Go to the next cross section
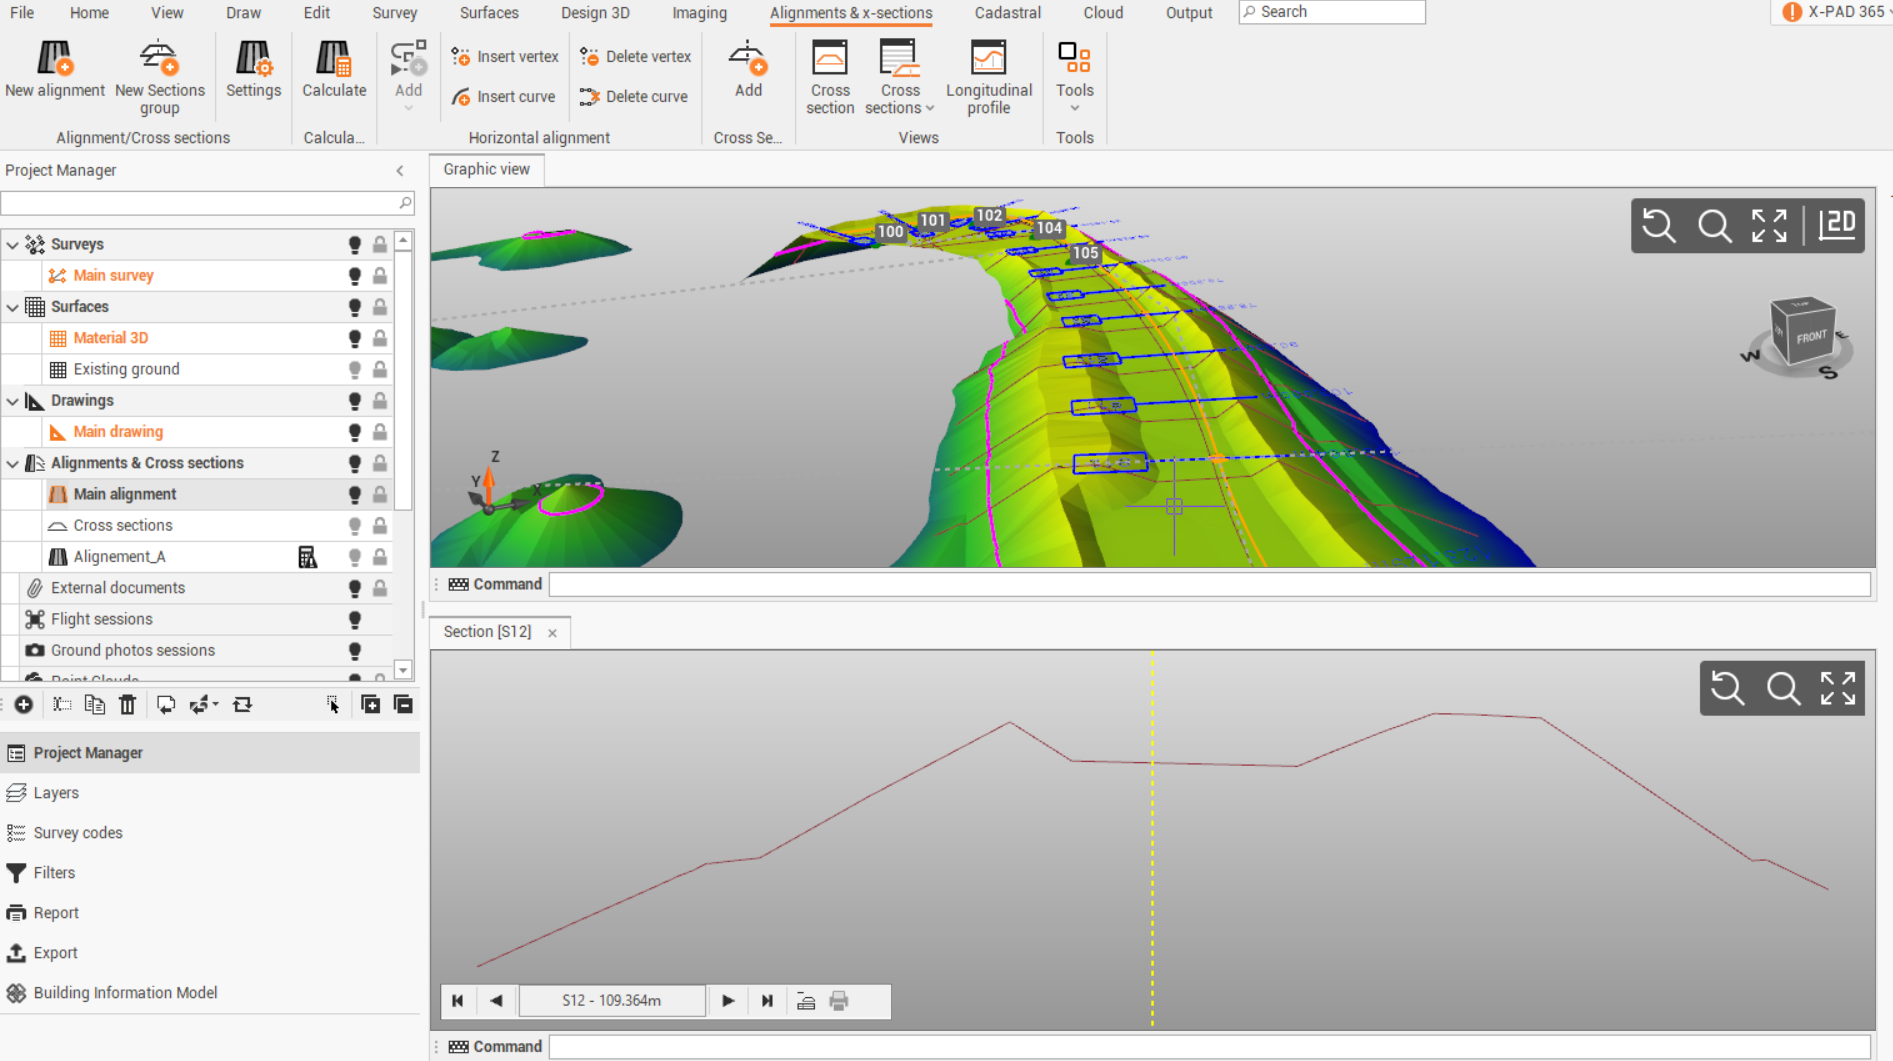The image size is (1893, 1061). pos(728,1001)
